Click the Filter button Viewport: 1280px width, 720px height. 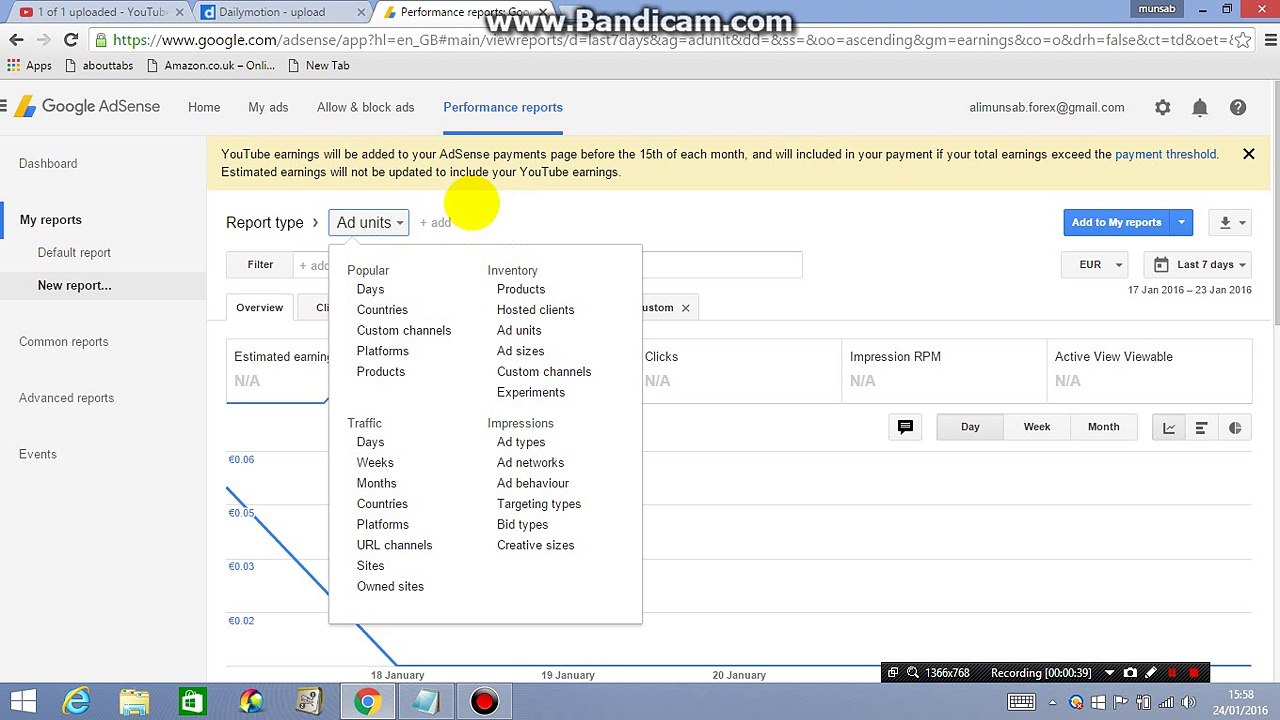pyautogui.click(x=260, y=265)
